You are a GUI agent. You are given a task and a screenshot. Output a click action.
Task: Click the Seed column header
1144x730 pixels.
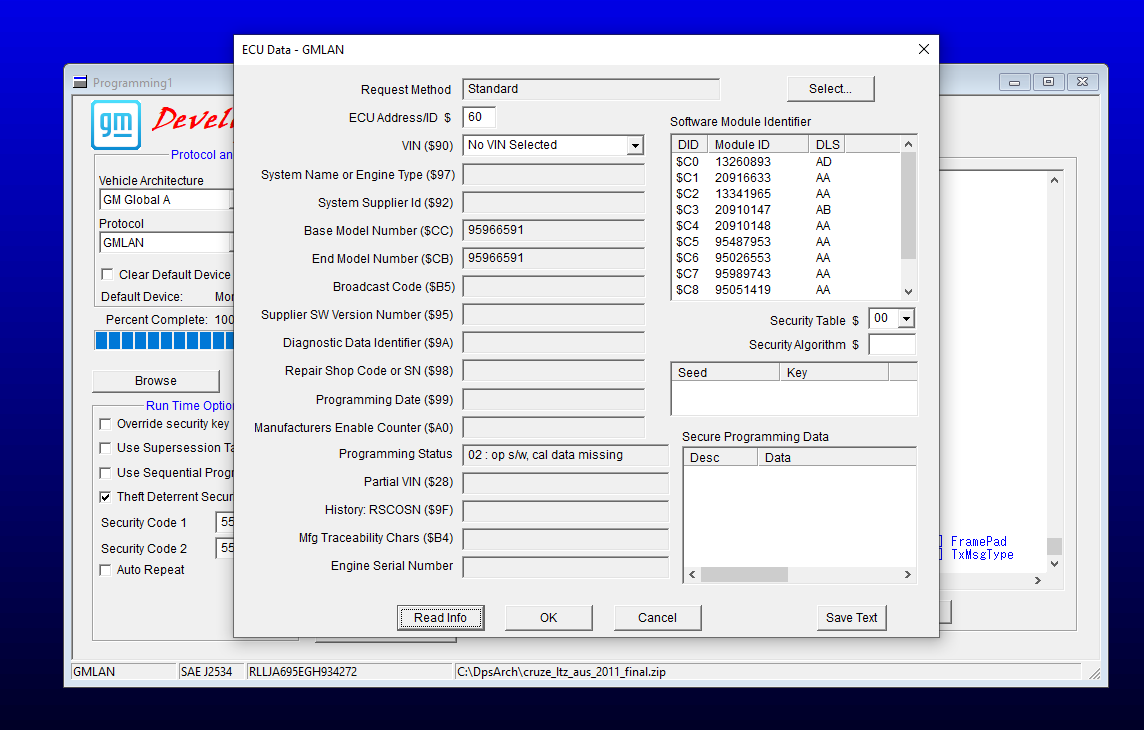point(725,373)
